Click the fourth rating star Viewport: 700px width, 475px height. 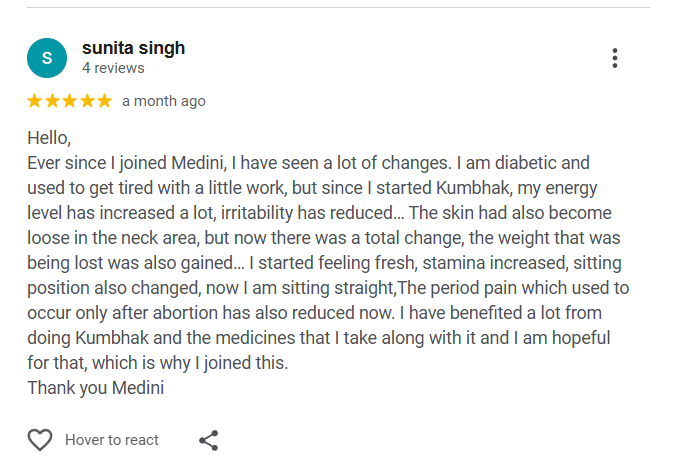[x=86, y=101]
